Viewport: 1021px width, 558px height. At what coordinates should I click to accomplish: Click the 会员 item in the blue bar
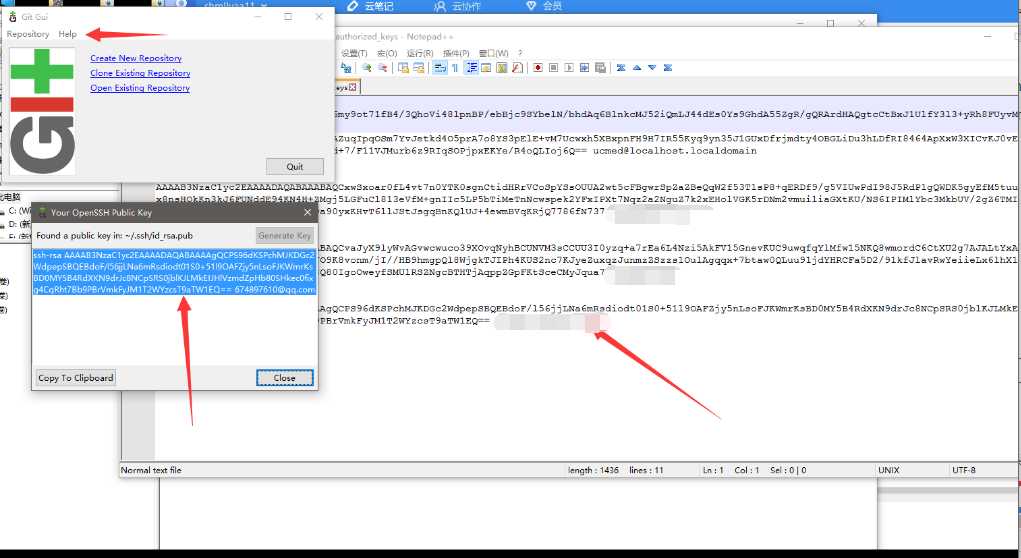(544, 6)
